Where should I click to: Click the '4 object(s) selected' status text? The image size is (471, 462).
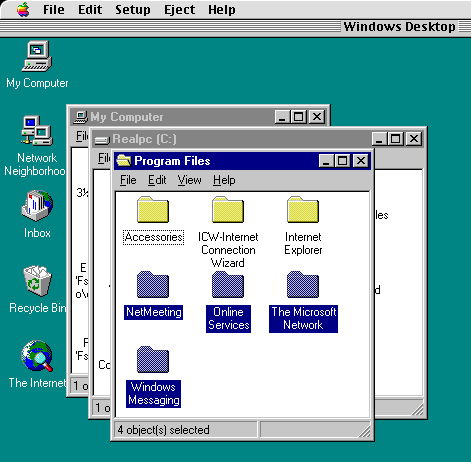pos(163,430)
